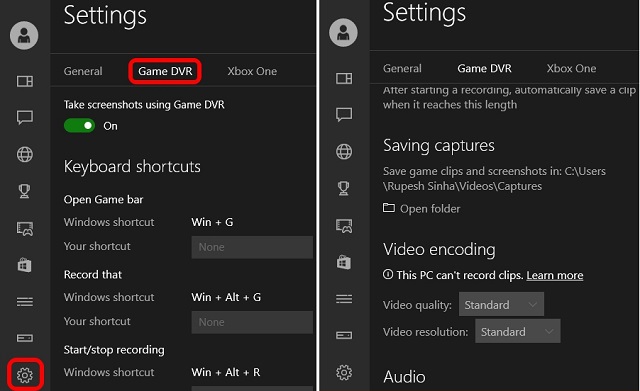
Task: Open globe Activity icon in right sidebar
Action: point(344,151)
